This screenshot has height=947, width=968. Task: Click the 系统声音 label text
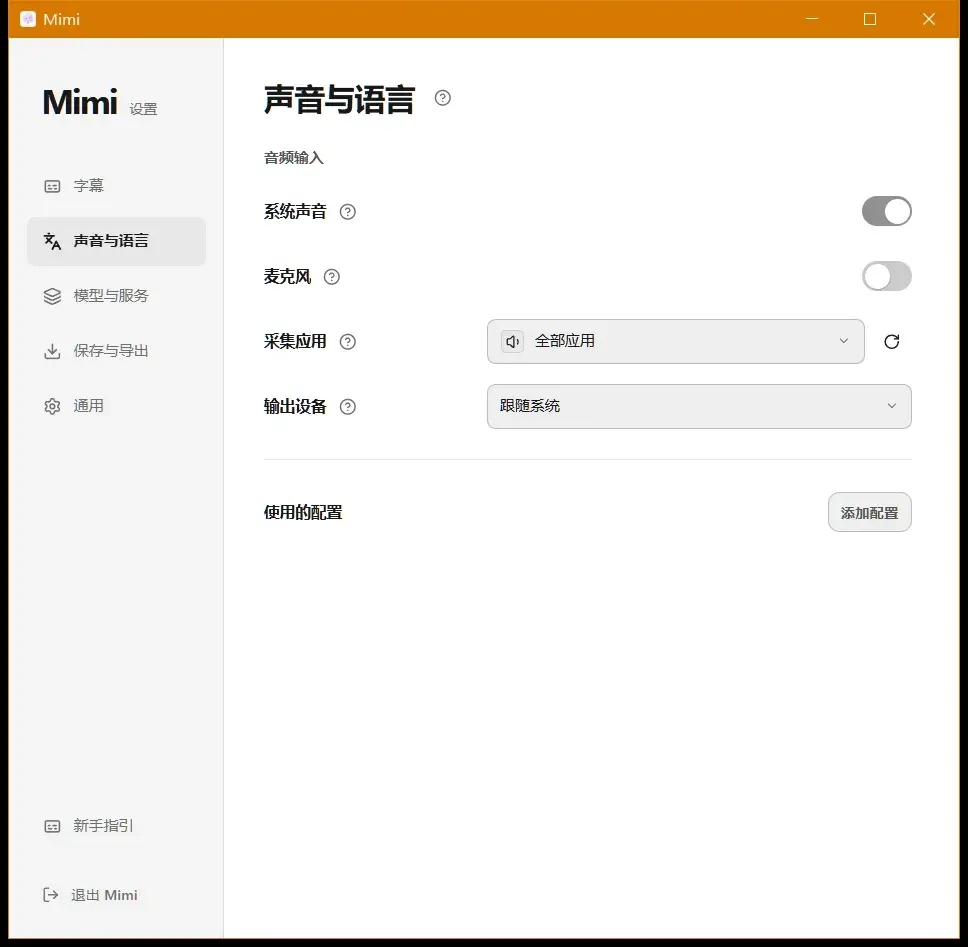pos(295,212)
